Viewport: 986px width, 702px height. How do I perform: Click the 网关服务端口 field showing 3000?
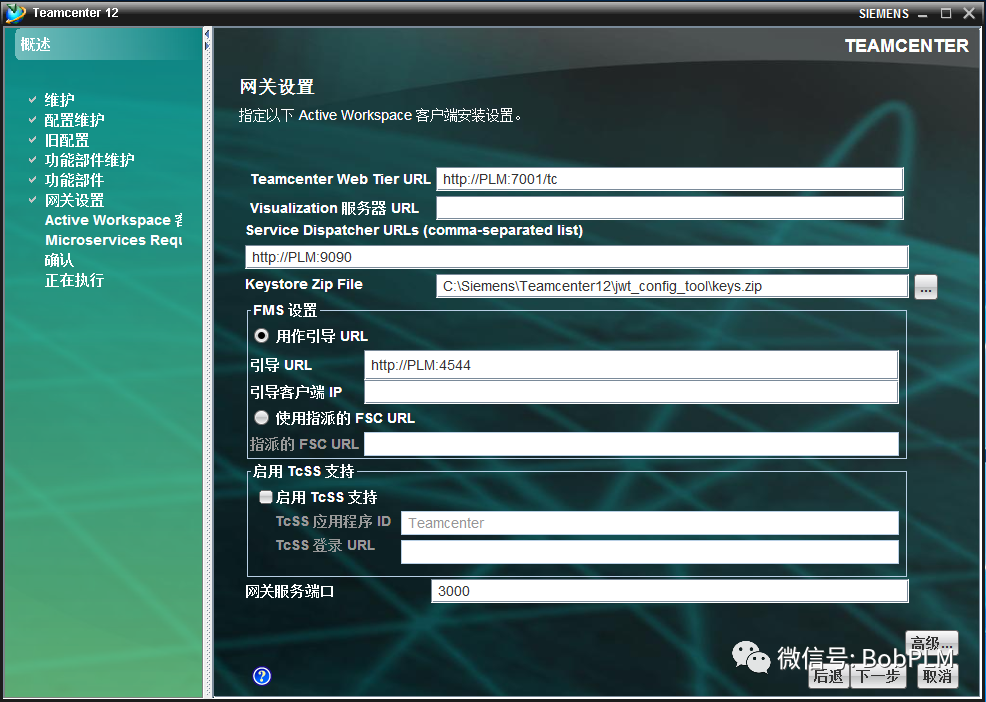tap(670, 591)
